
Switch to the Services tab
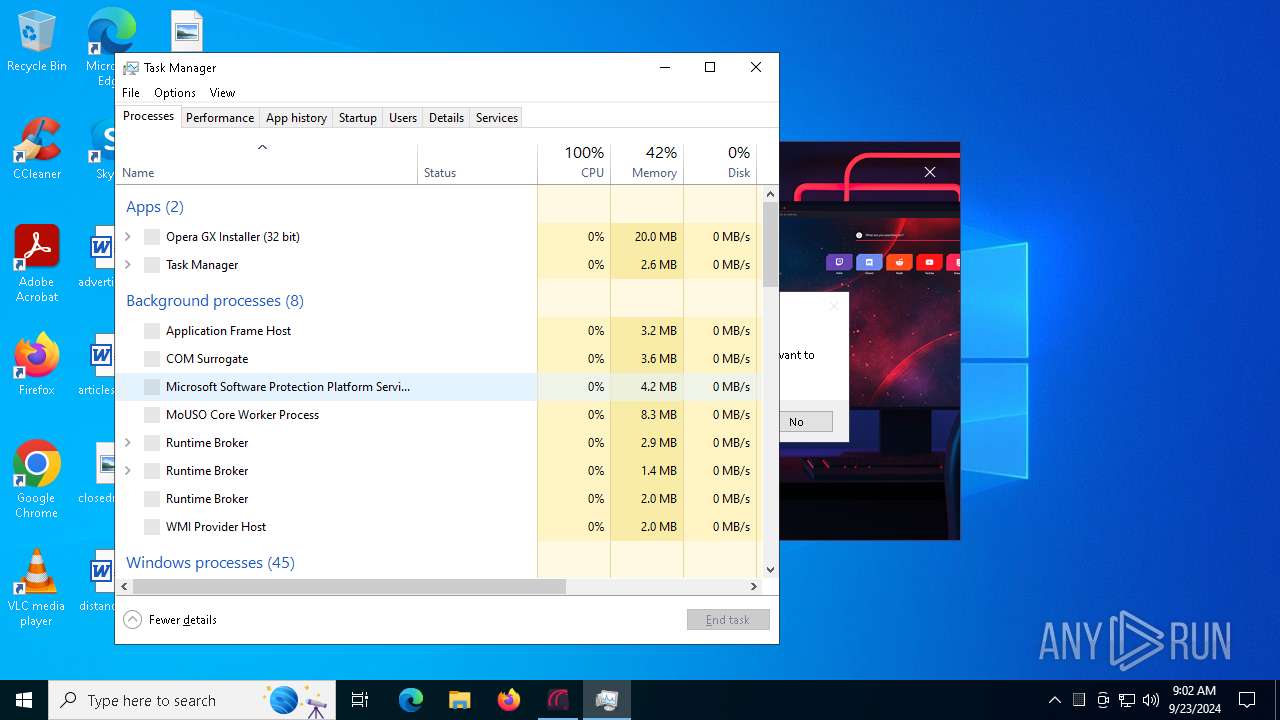[497, 118]
